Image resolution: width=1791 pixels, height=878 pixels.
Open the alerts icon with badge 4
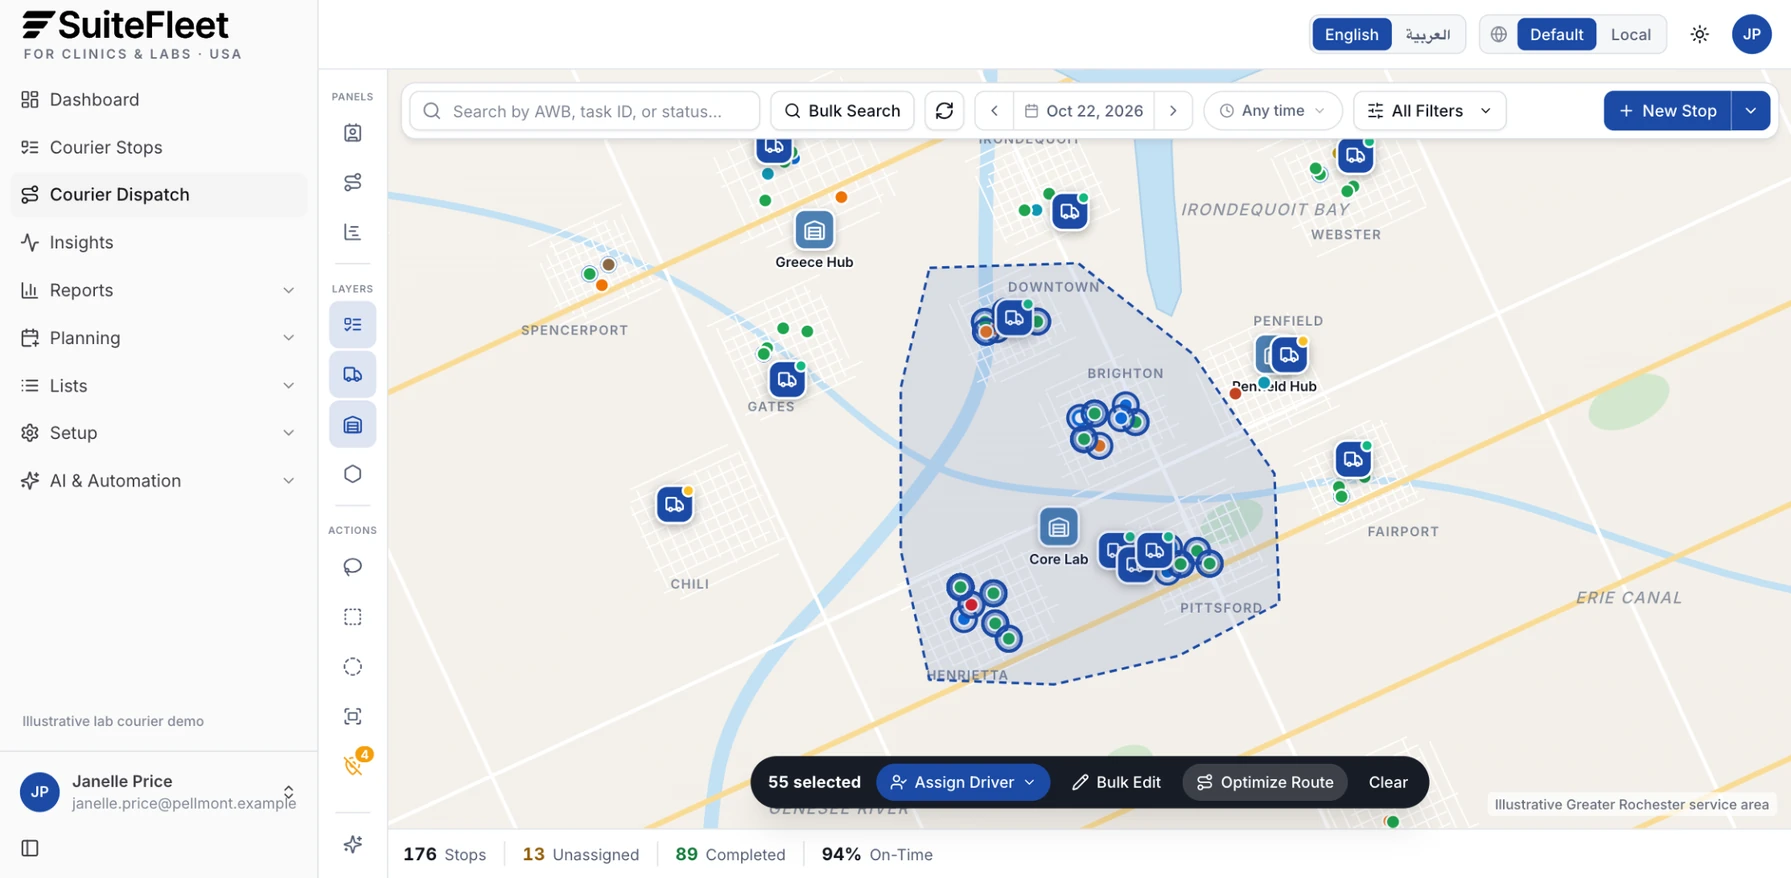(x=353, y=766)
